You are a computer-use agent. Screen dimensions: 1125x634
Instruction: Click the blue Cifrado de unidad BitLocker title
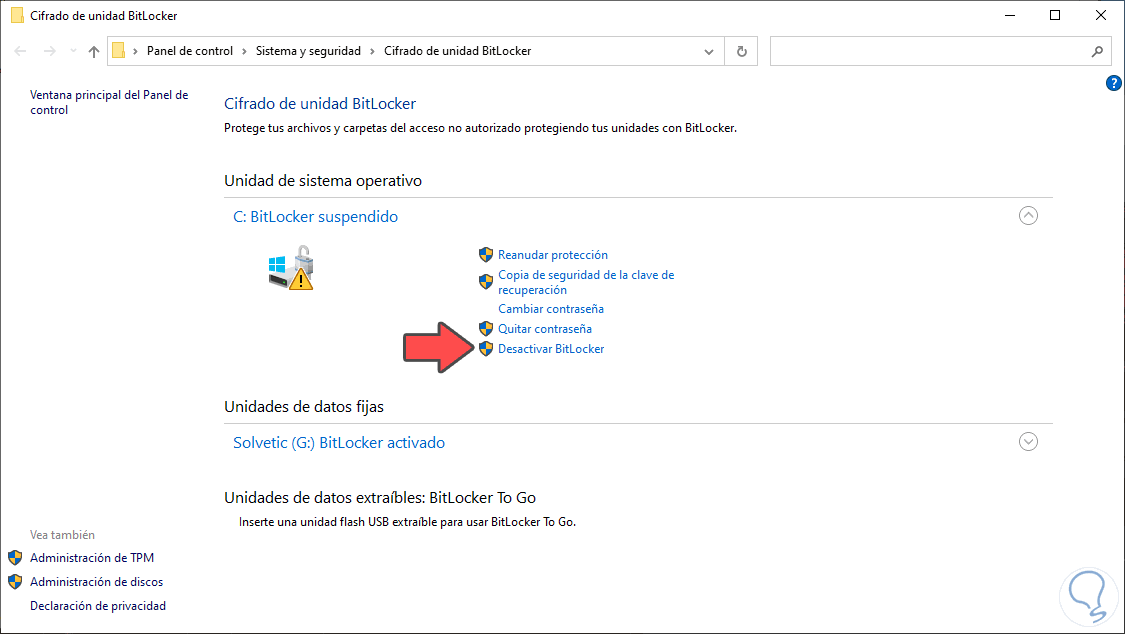[320, 103]
